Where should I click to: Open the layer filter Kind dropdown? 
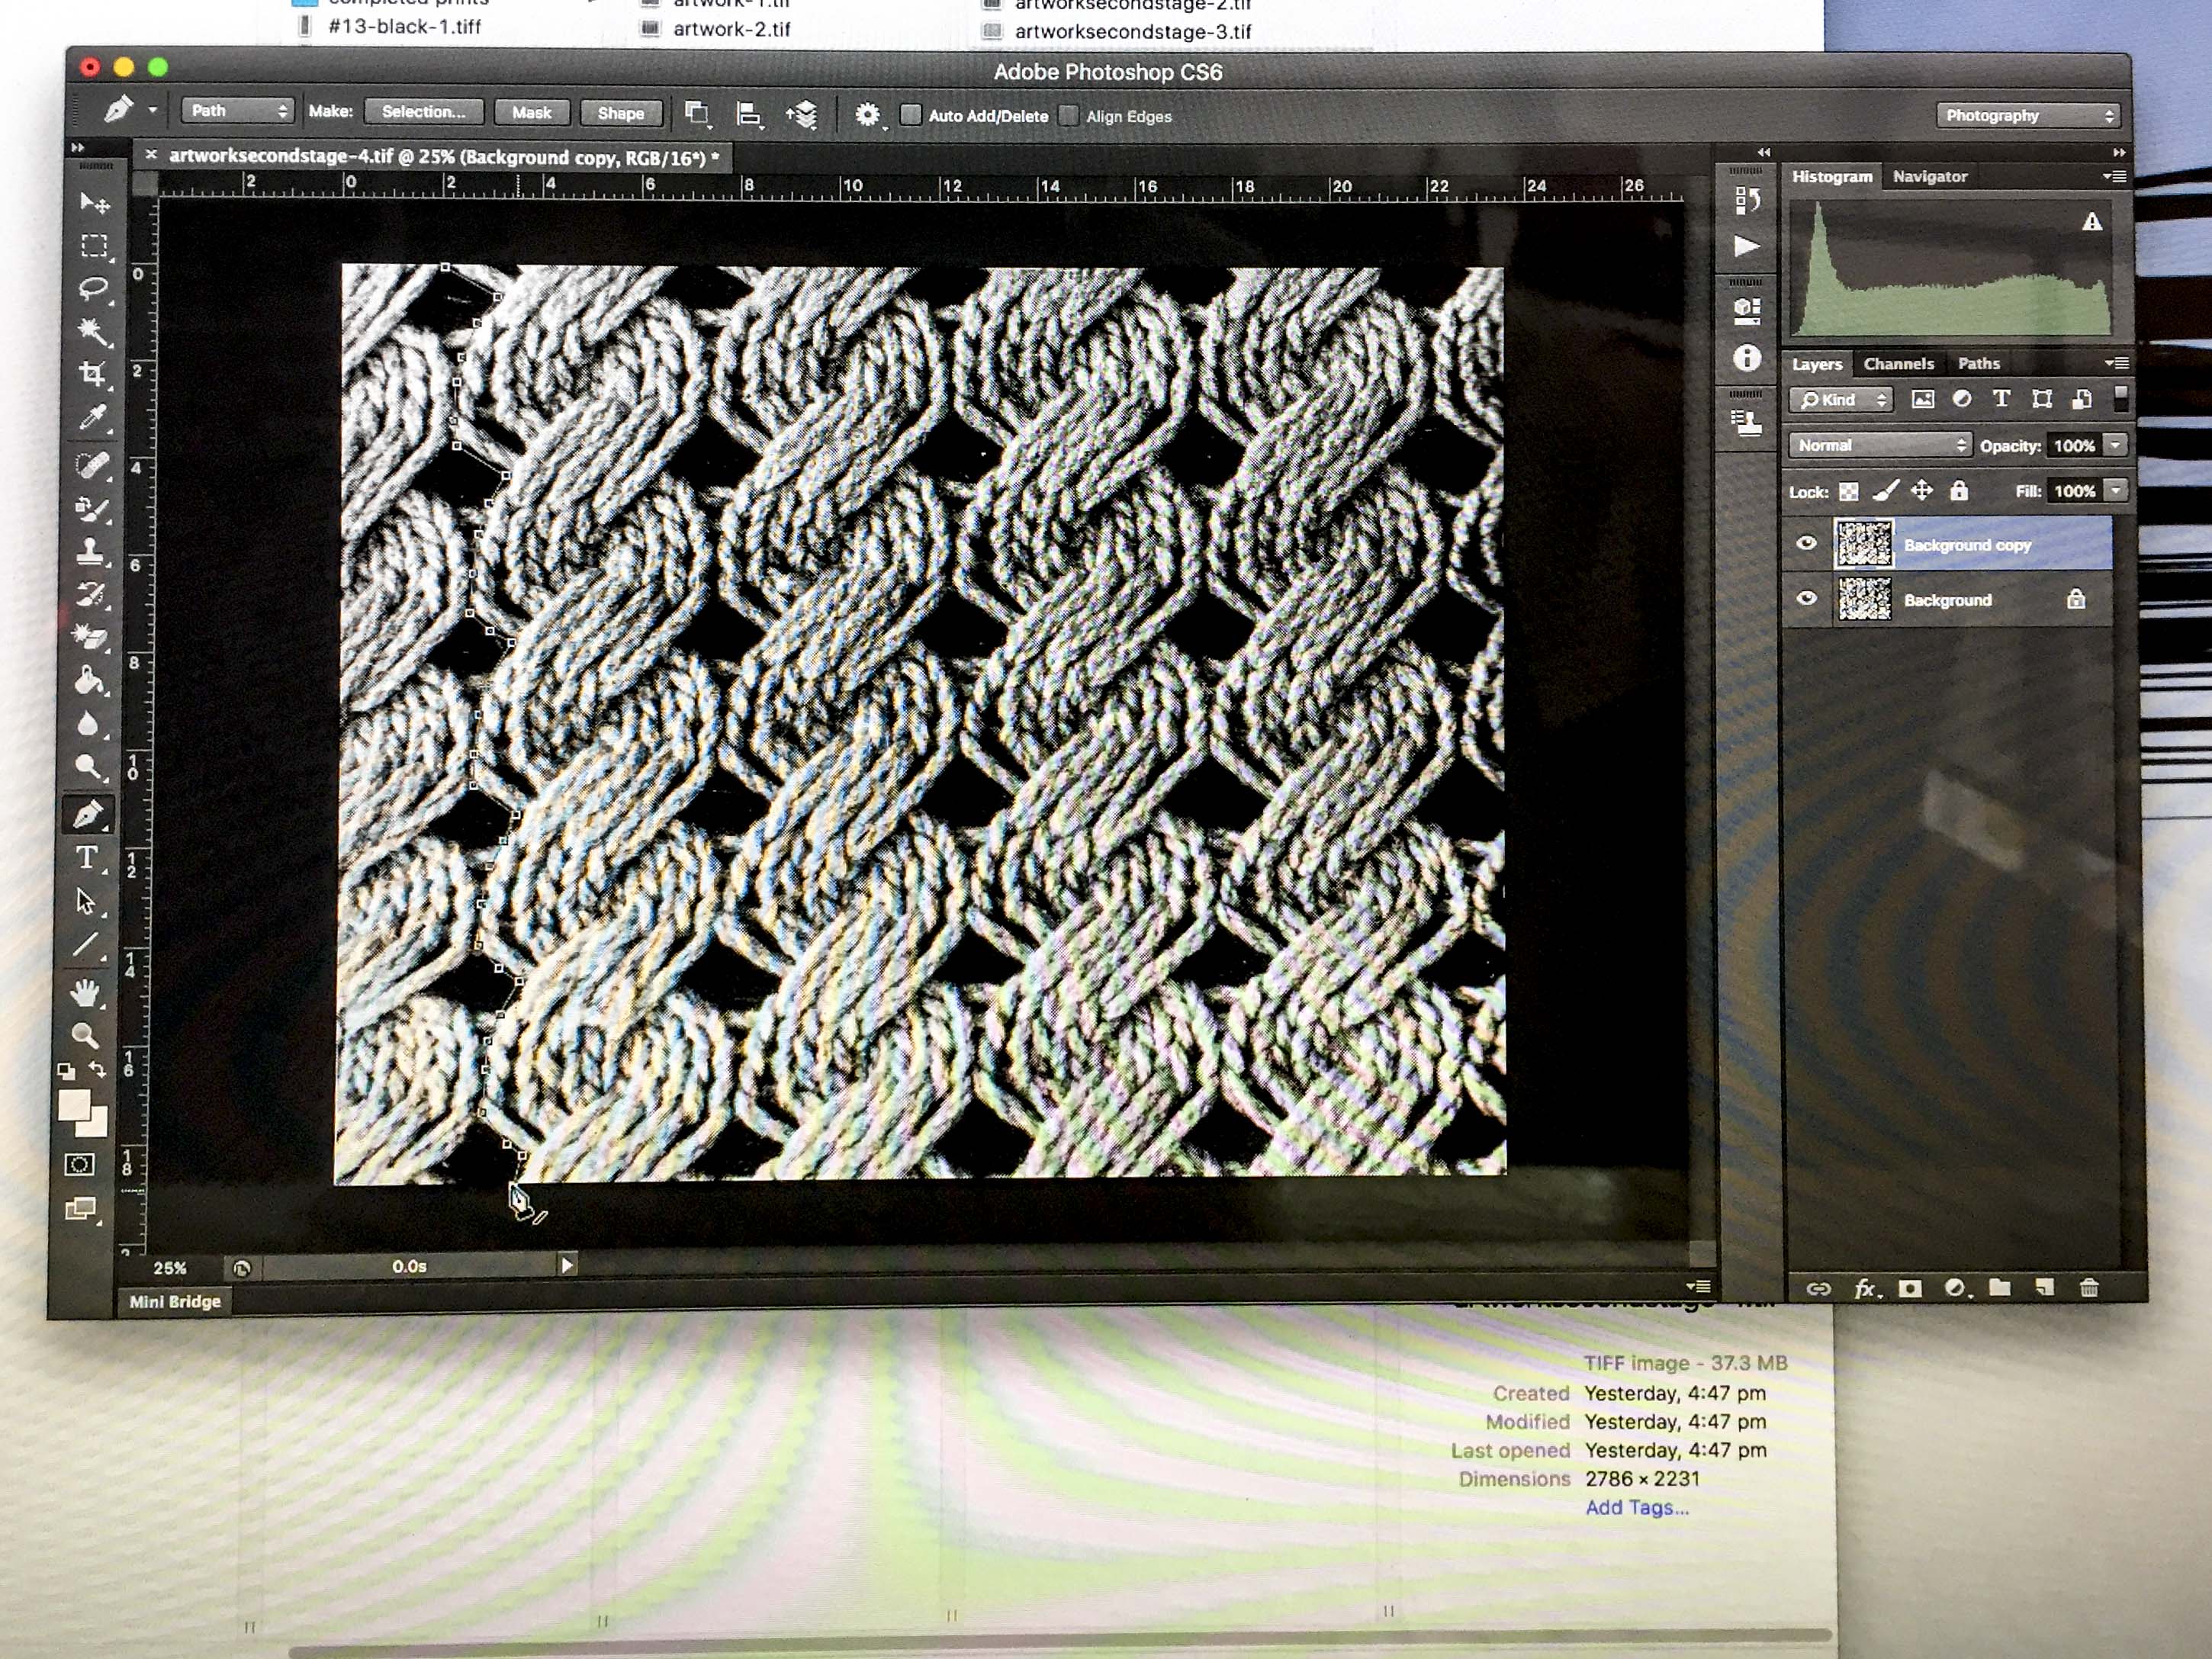(x=1840, y=400)
